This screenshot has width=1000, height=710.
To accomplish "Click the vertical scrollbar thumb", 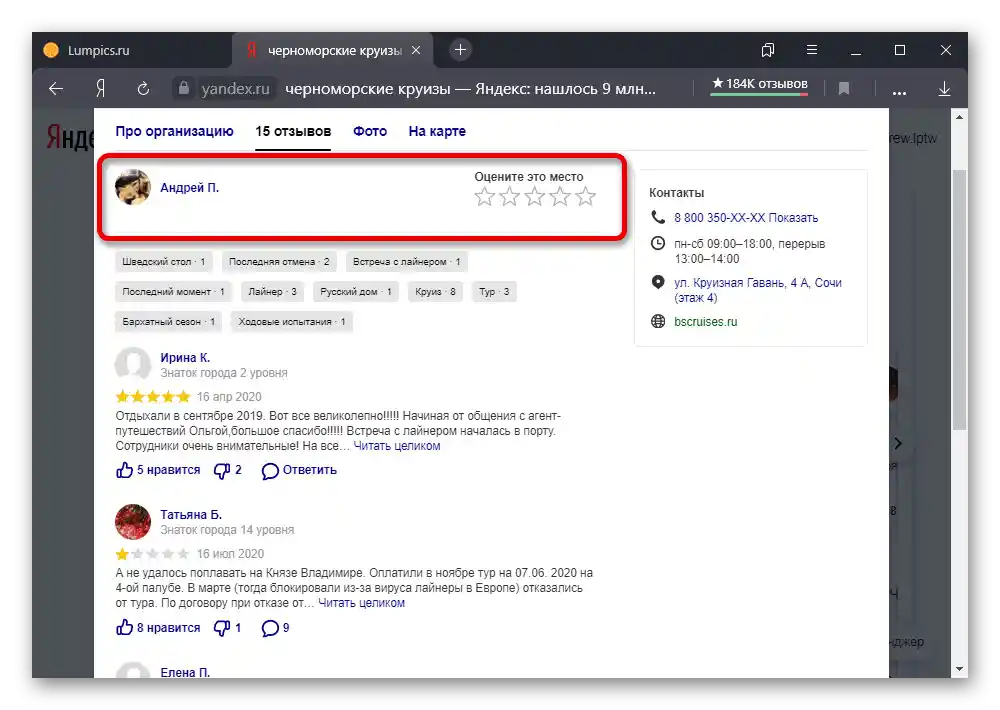I will point(960,300).
